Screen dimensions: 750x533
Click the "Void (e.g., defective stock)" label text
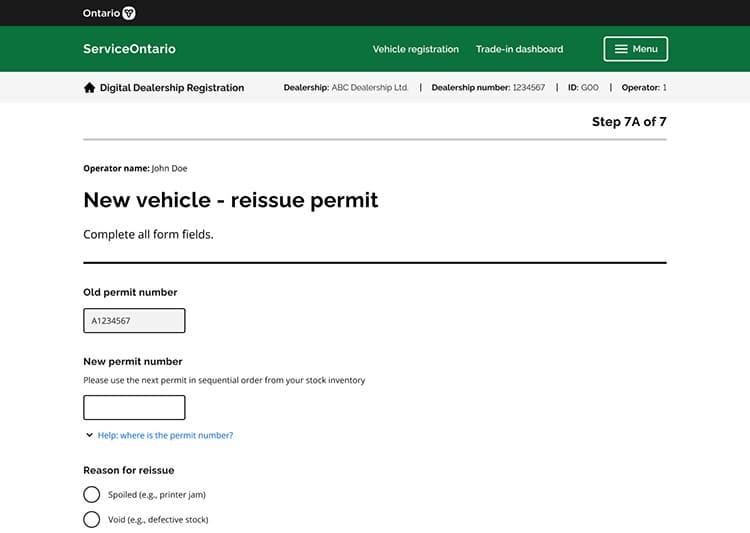tap(158, 519)
